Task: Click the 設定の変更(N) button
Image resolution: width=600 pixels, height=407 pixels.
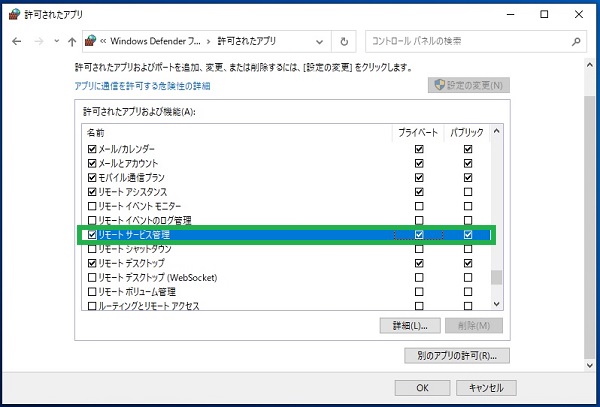Action: click(x=469, y=85)
